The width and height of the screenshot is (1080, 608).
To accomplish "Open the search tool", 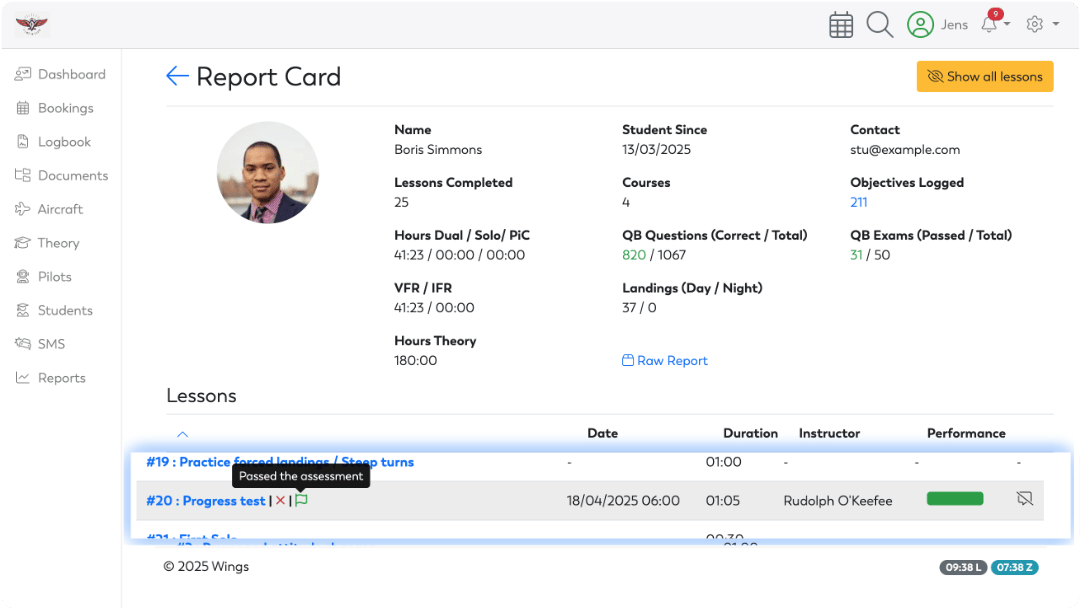I will click(879, 23).
